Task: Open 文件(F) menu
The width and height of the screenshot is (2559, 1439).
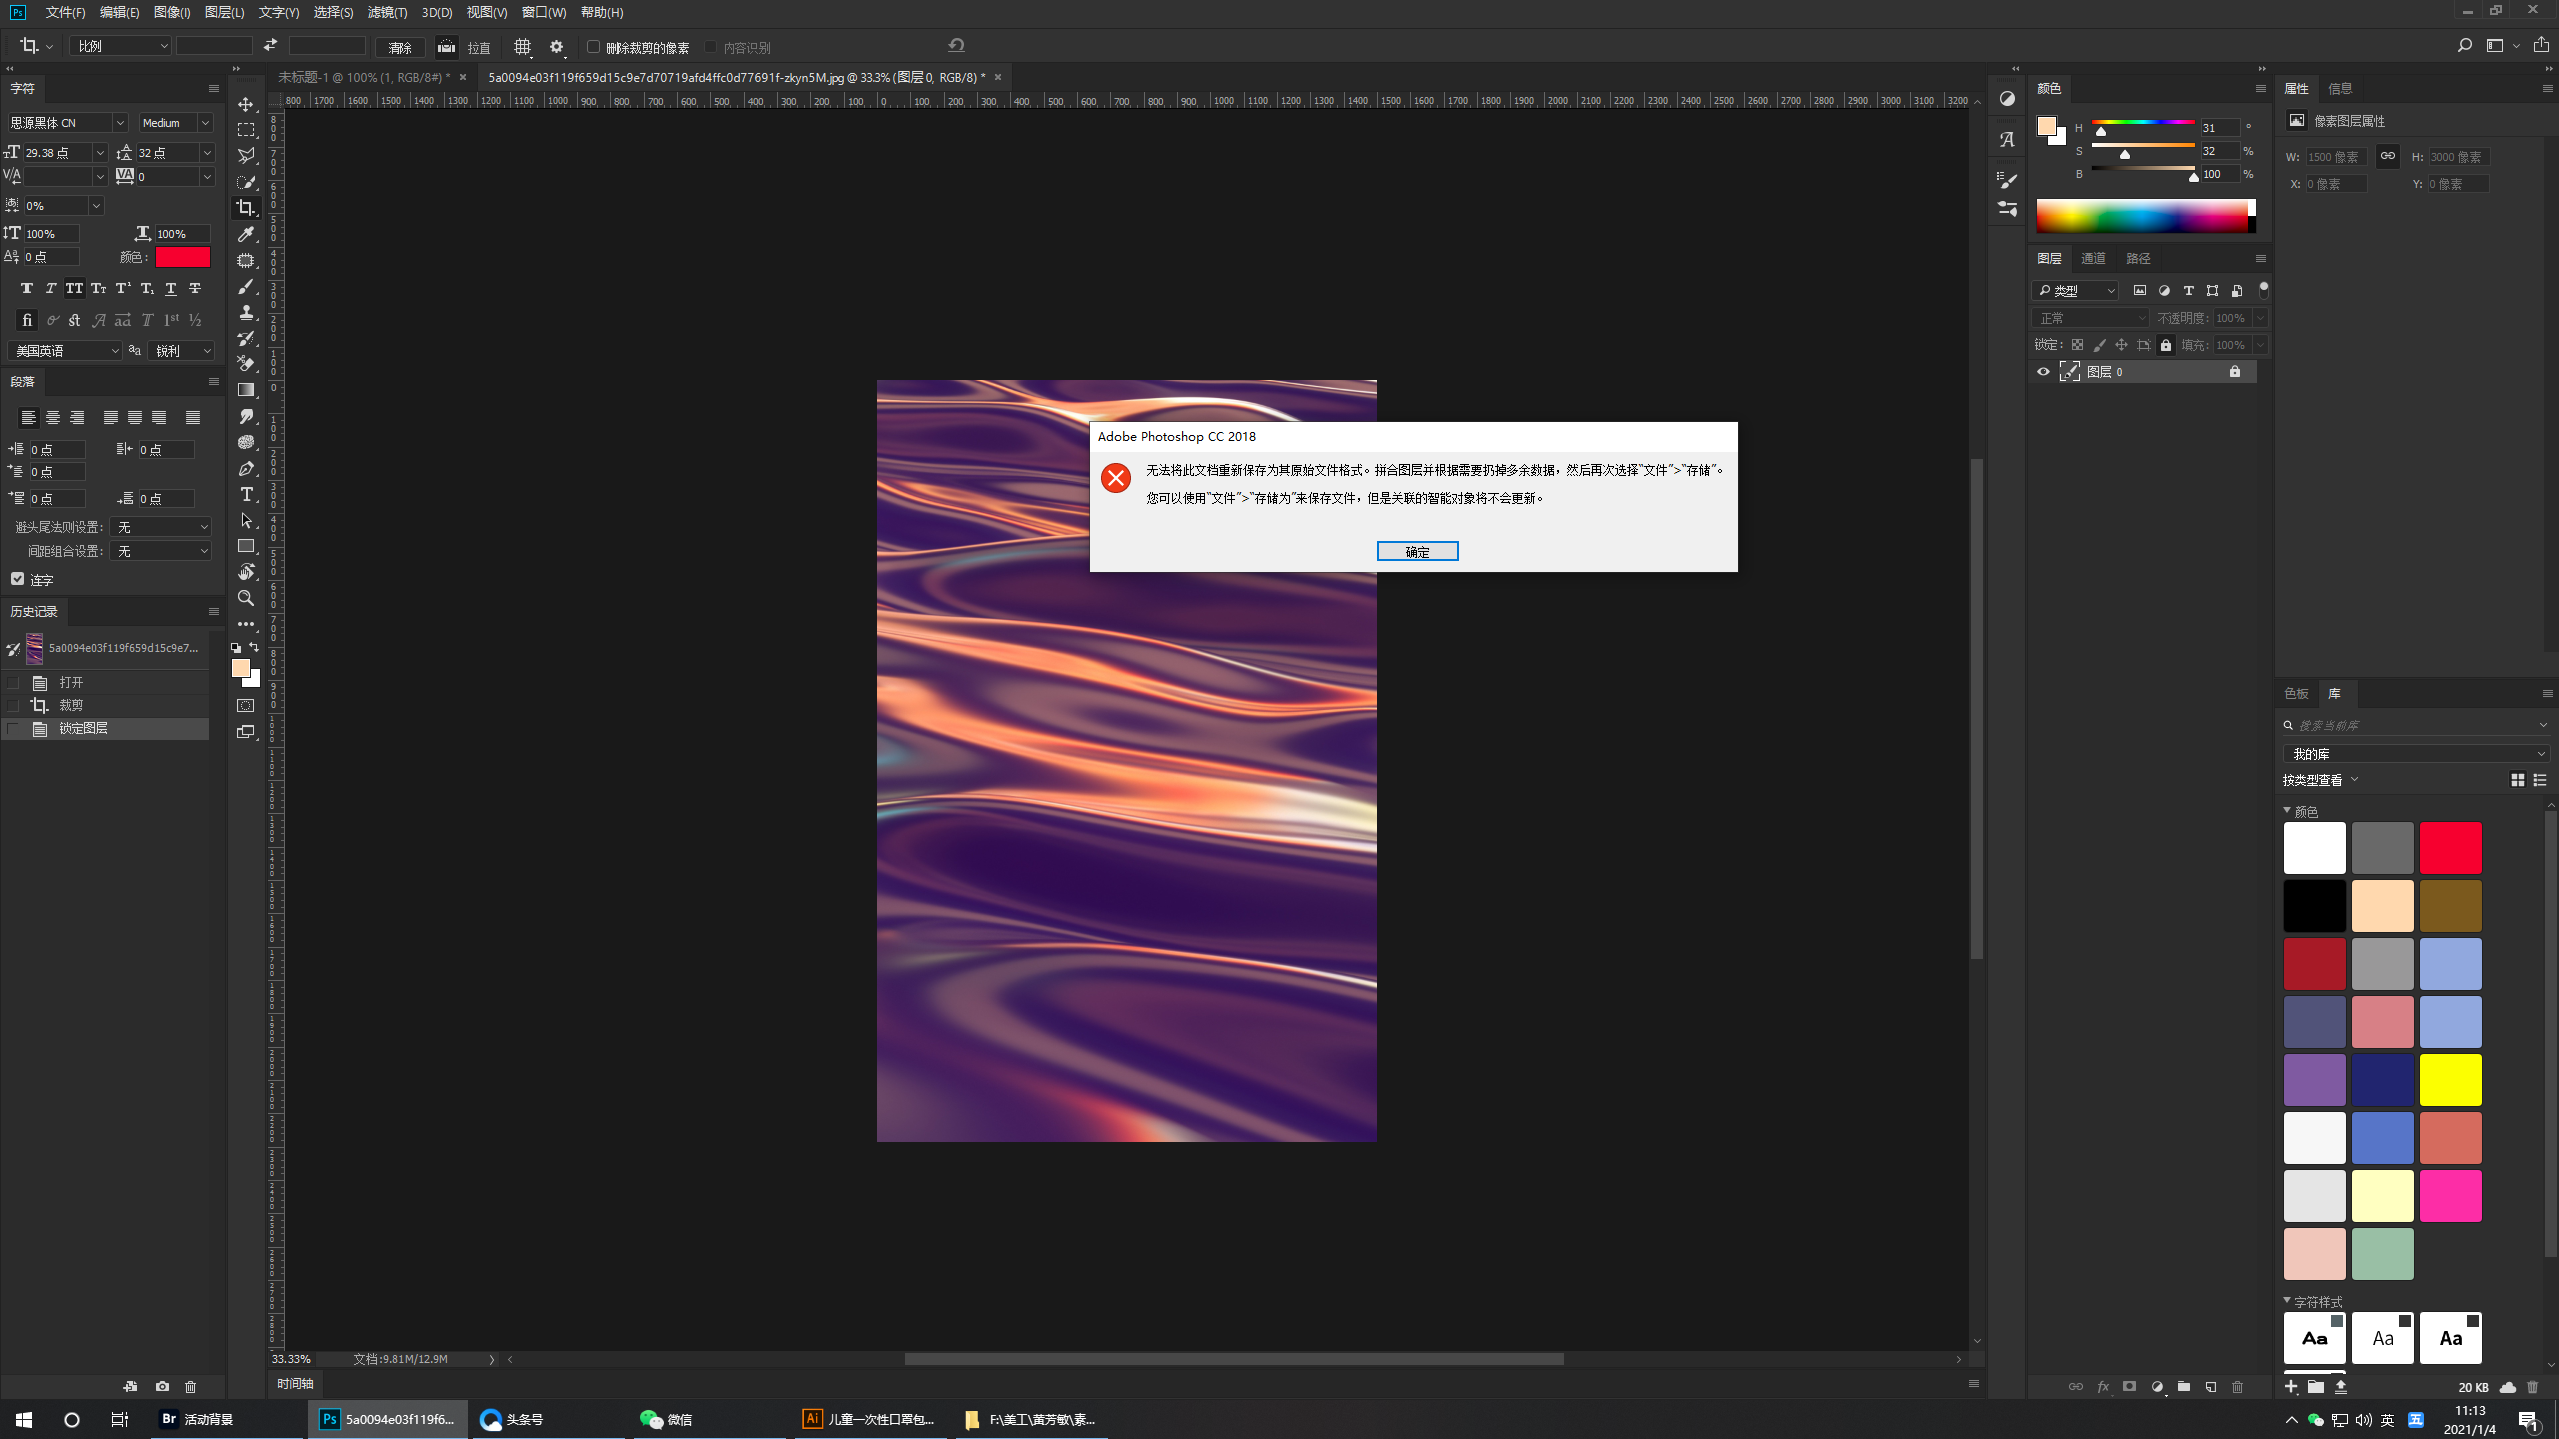Action: [65, 12]
